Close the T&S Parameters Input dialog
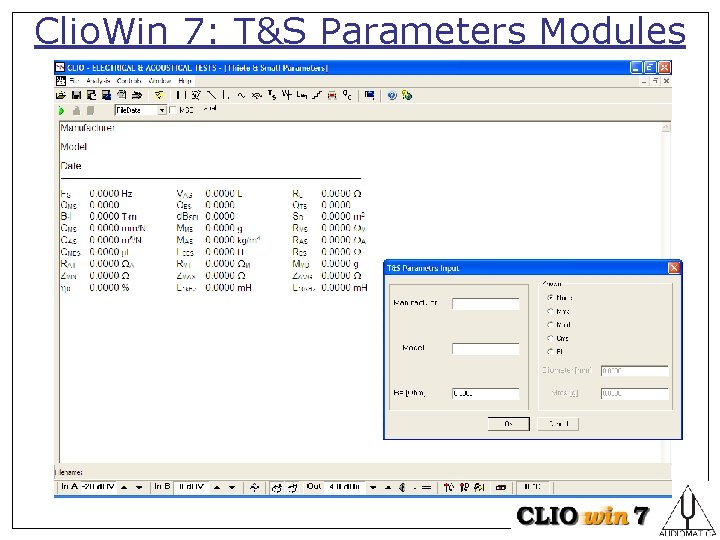Image resolution: width=720 pixels, height=540 pixels. (x=673, y=268)
